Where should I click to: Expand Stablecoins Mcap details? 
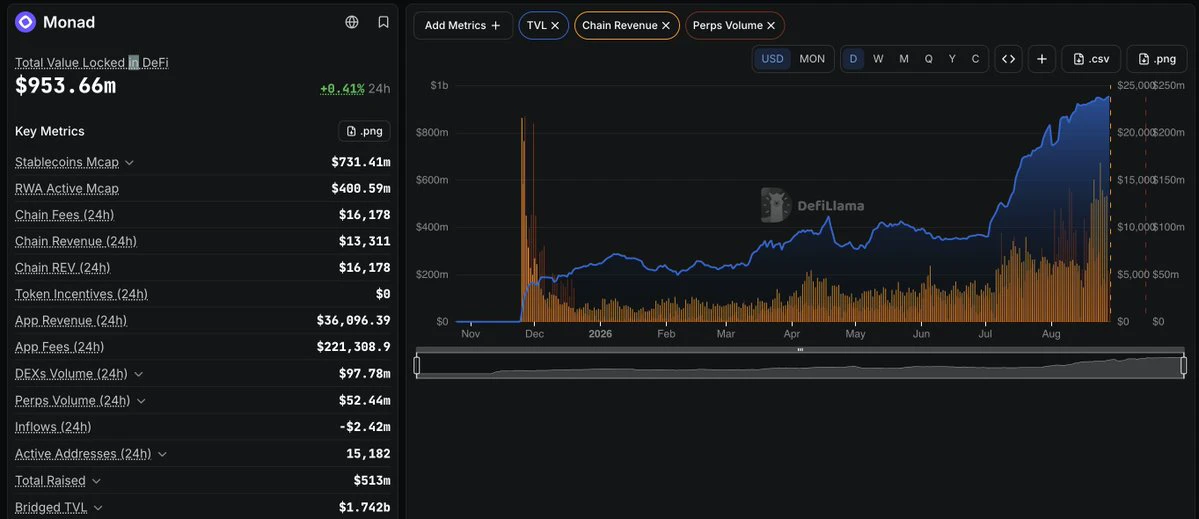129,163
